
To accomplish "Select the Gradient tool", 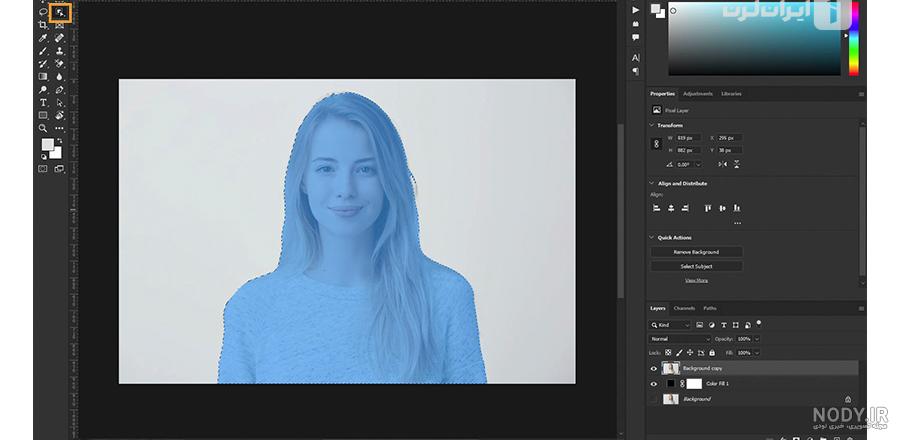I will click(x=43, y=76).
